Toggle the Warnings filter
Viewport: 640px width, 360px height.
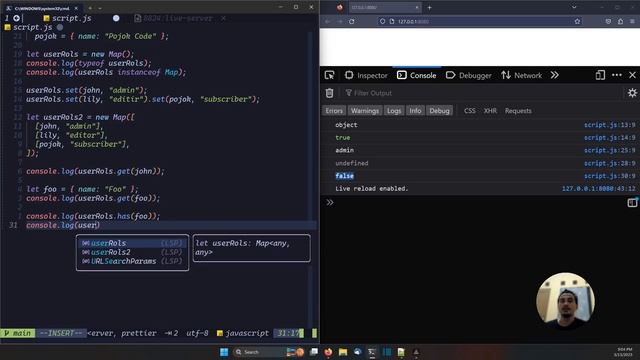(x=364, y=111)
